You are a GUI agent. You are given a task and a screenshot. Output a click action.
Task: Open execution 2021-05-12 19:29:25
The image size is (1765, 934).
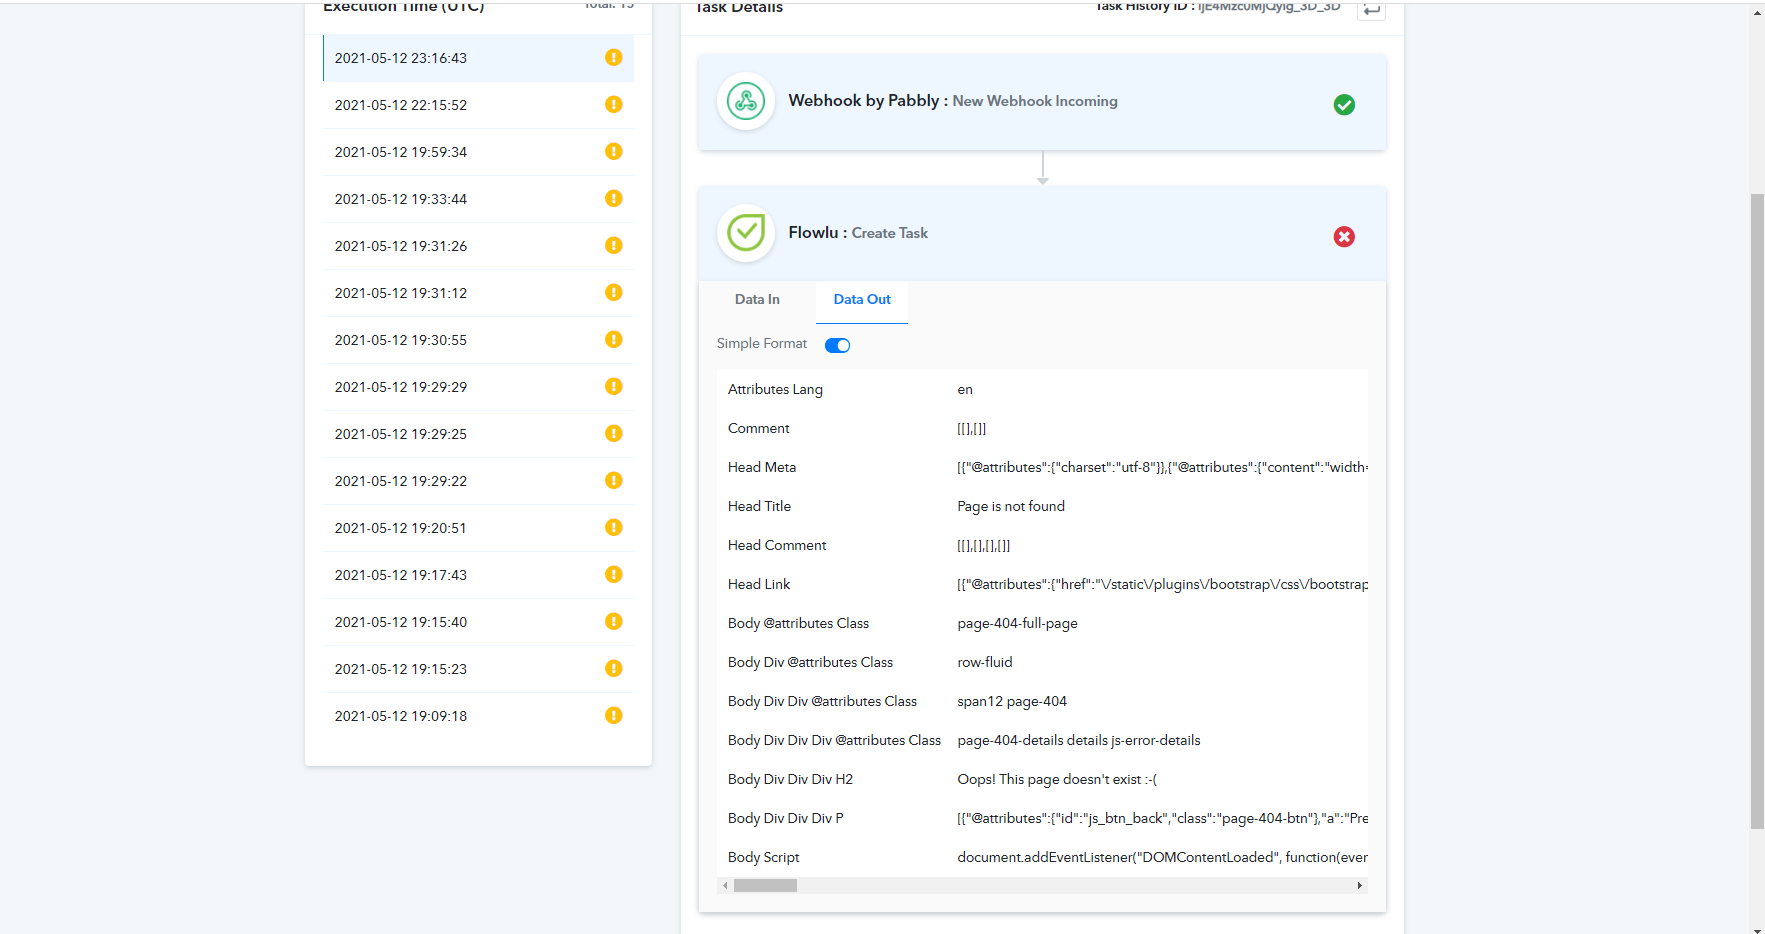(478, 434)
